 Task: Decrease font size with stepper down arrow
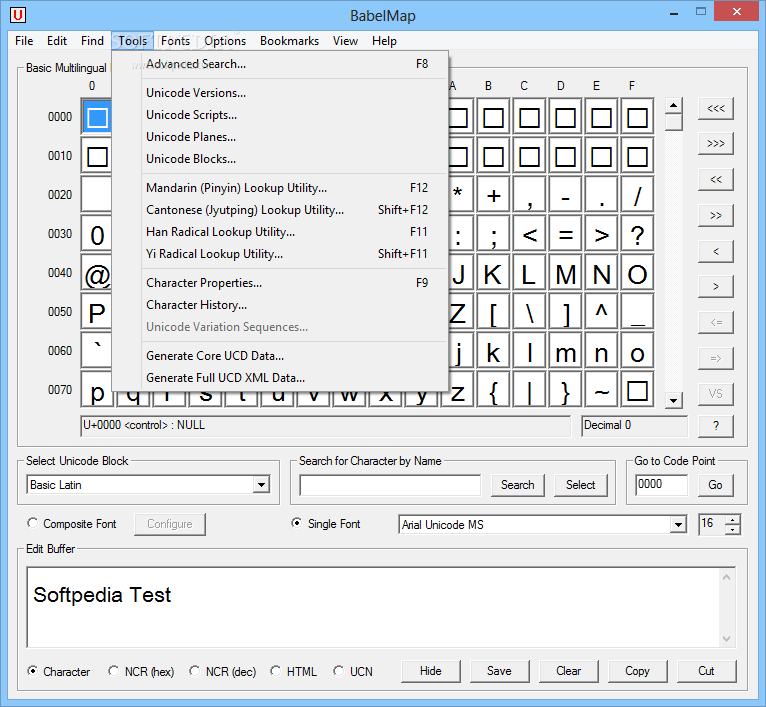click(732, 529)
